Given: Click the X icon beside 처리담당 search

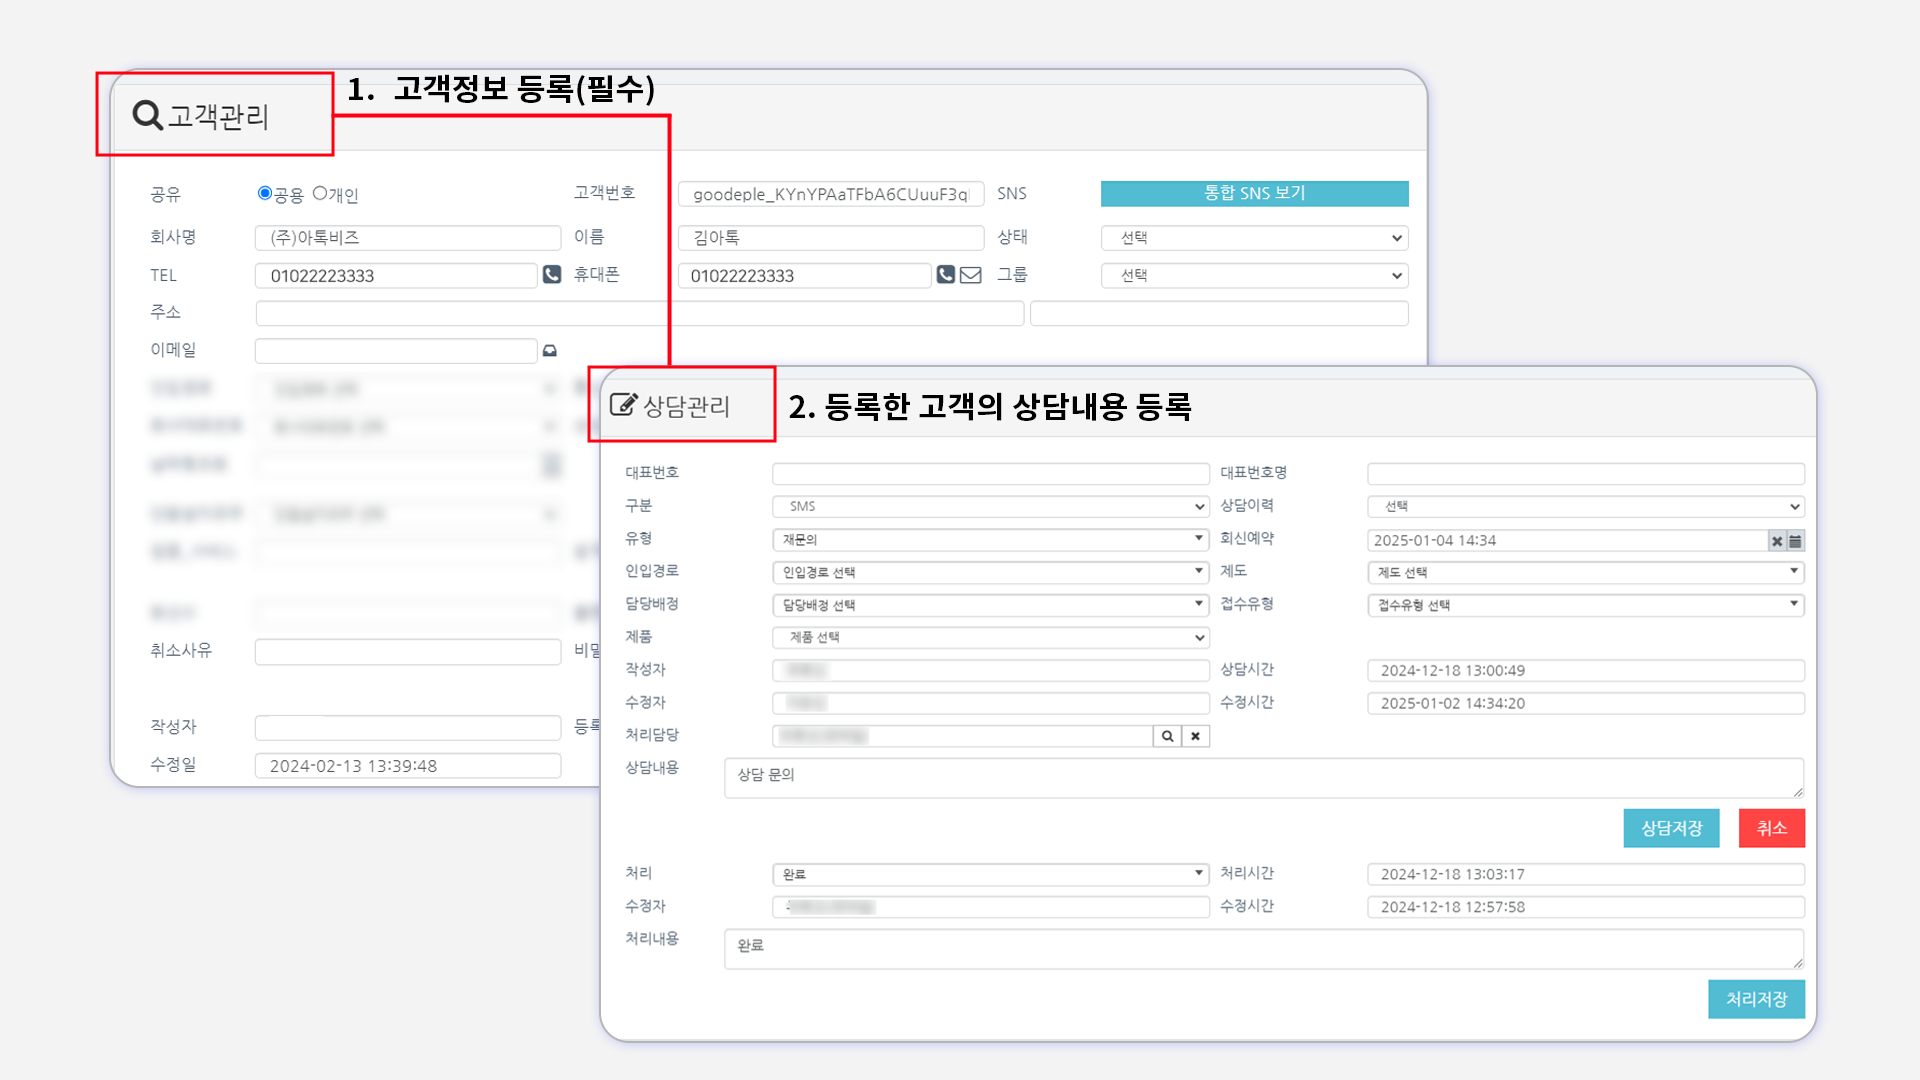Looking at the screenshot, I should (x=1195, y=736).
